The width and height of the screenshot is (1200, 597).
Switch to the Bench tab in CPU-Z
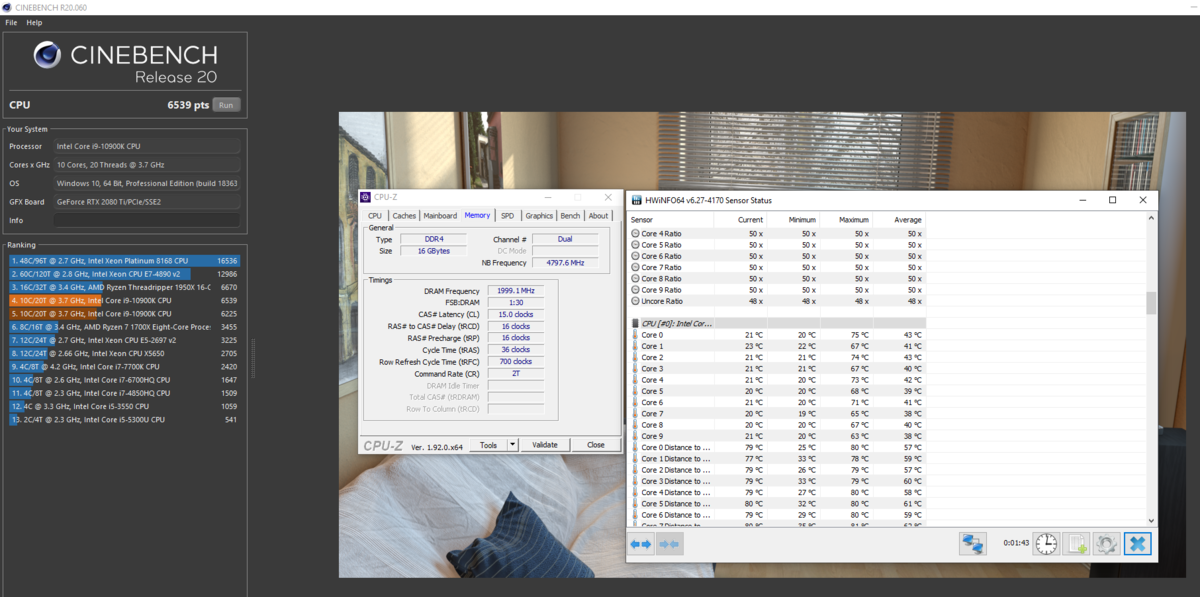click(x=570, y=216)
